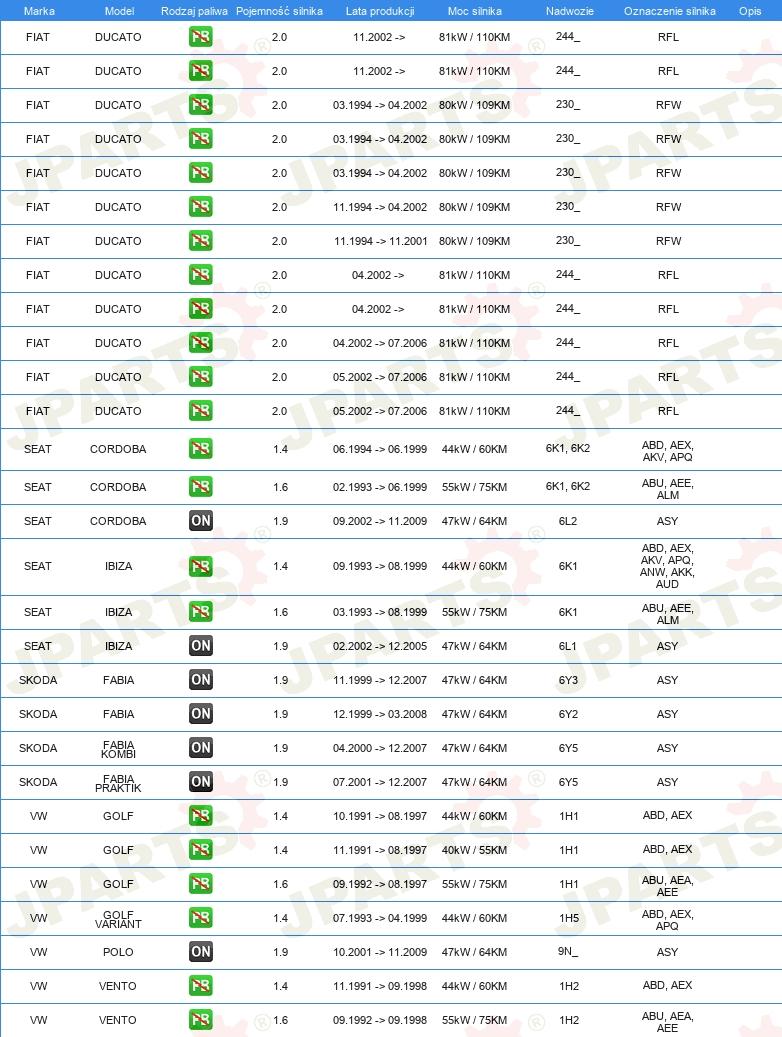
Task: Click ON diesel icon in Fabia Kombi row
Action: click(x=200, y=747)
